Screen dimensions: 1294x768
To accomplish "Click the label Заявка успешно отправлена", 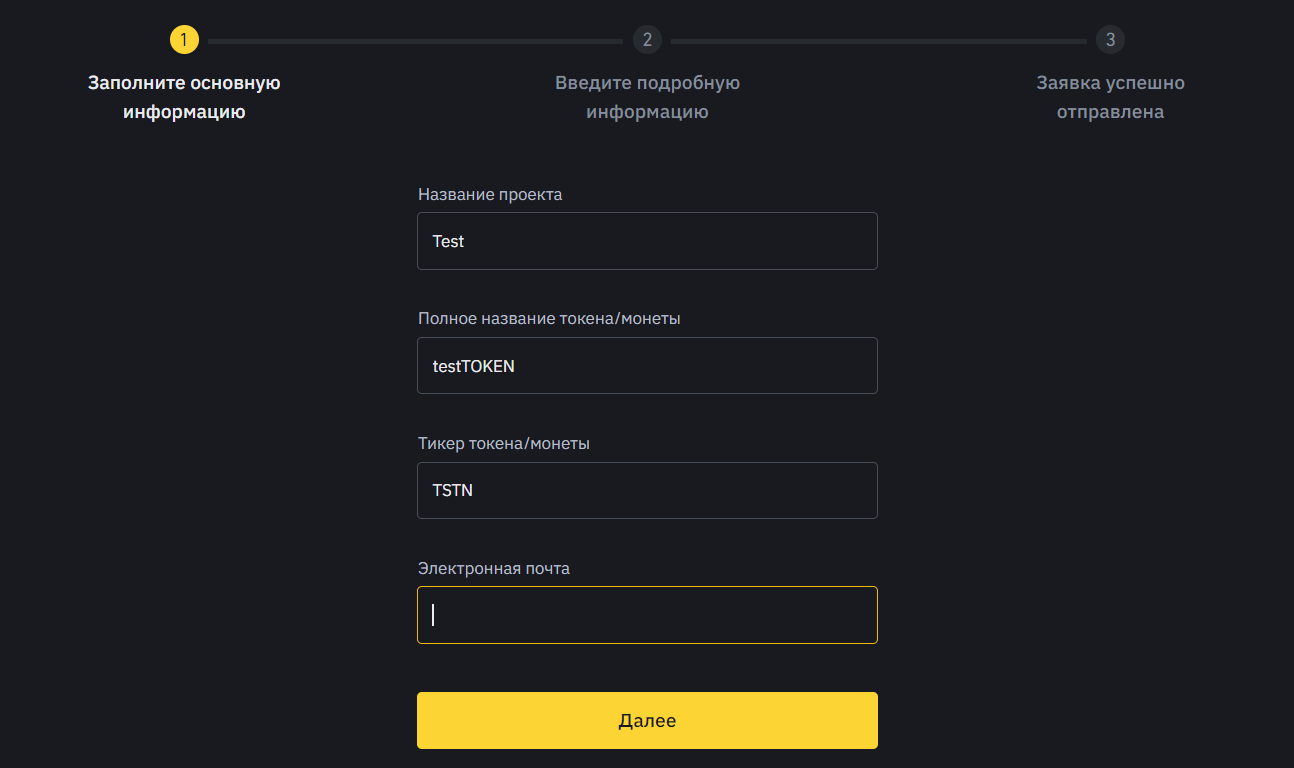I will coord(1110,97).
